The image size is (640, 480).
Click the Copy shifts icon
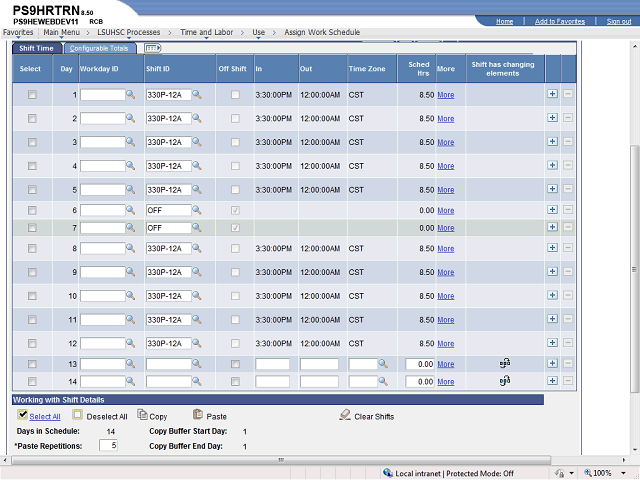coord(142,415)
